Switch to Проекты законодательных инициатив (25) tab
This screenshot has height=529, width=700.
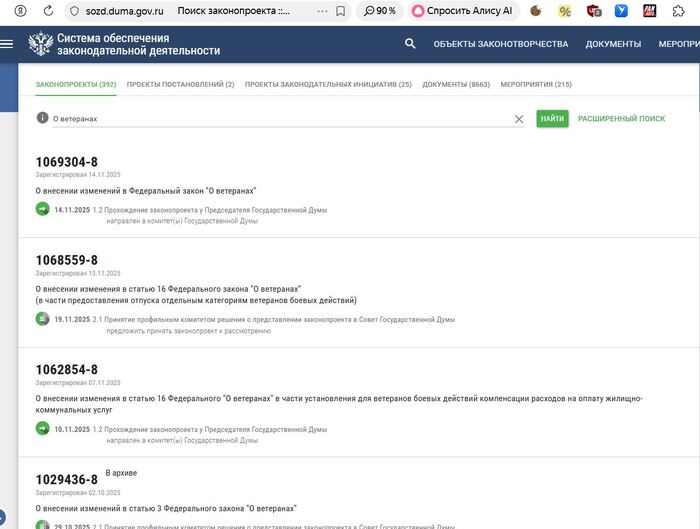tap(328, 85)
